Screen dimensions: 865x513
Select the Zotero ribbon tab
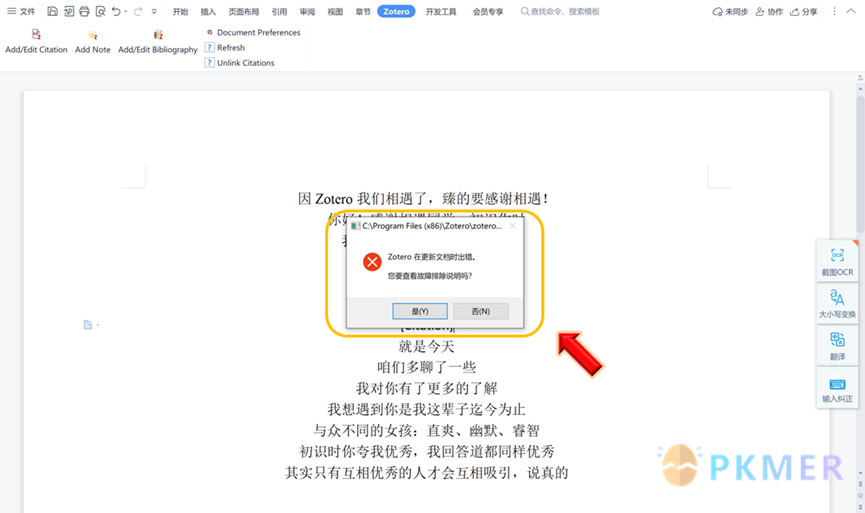pos(396,11)
